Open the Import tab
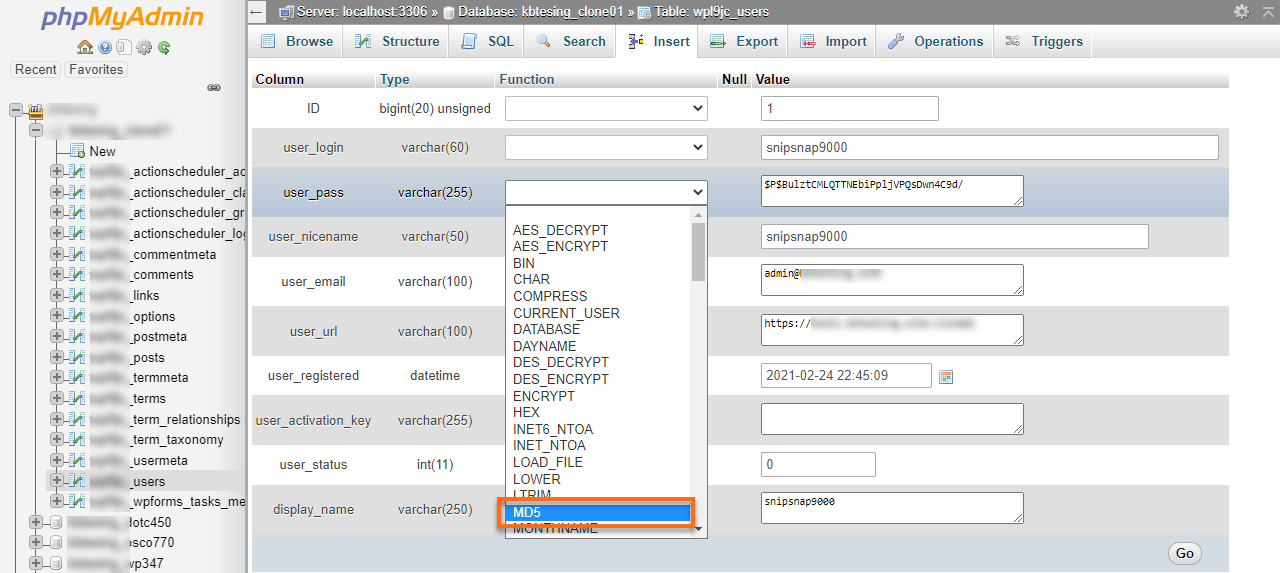1280x573 pixels. point(833,41)
